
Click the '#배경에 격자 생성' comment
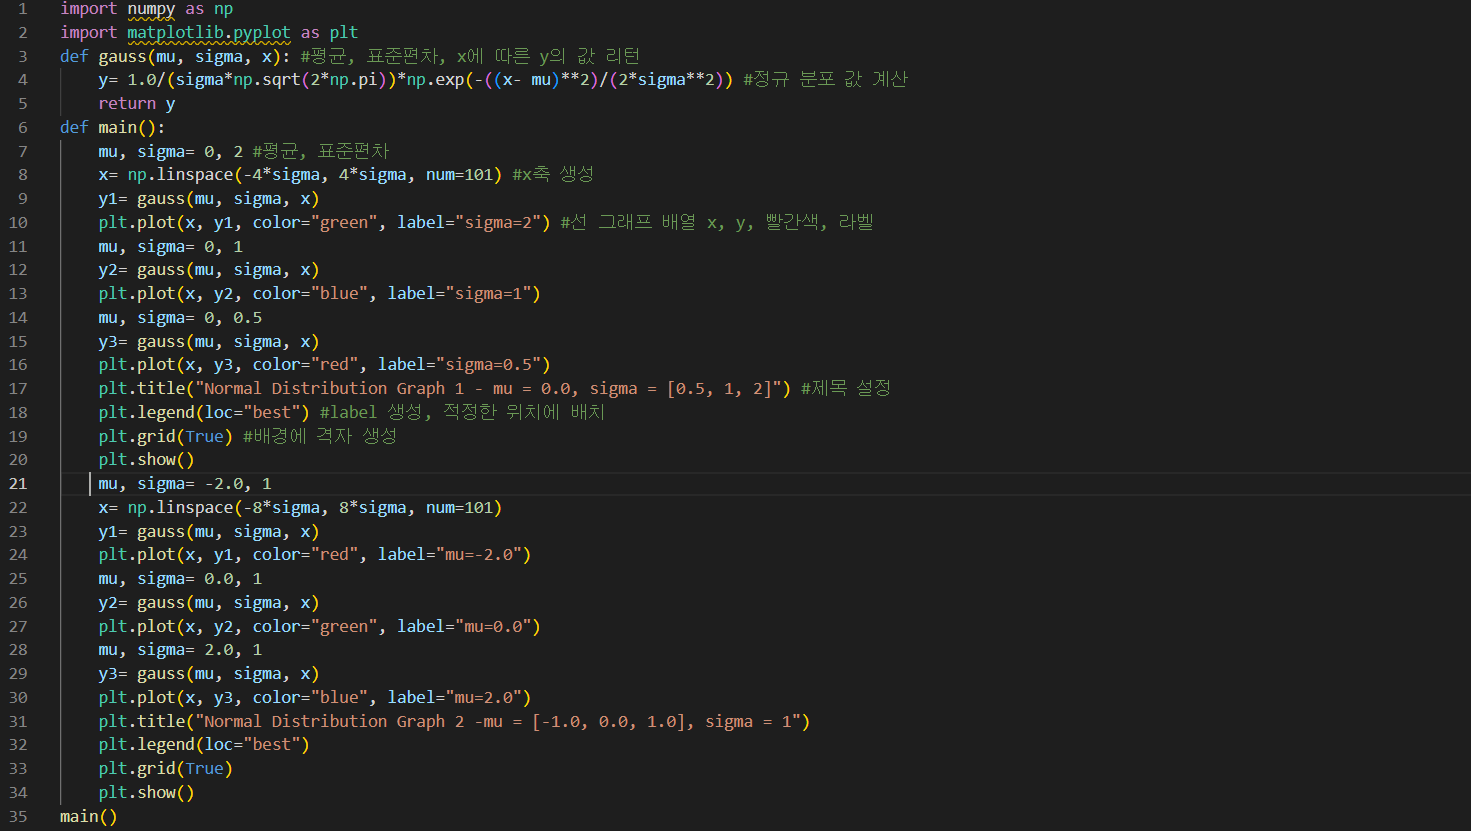click(320, 437)
